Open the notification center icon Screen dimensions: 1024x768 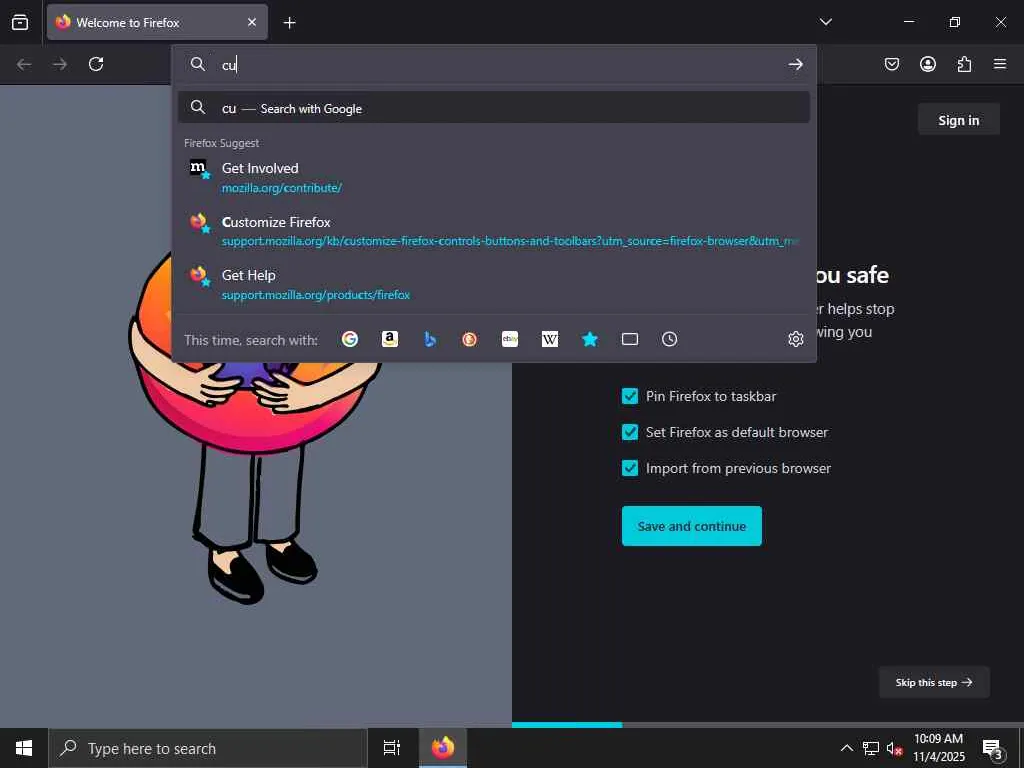tap(992, 748)
